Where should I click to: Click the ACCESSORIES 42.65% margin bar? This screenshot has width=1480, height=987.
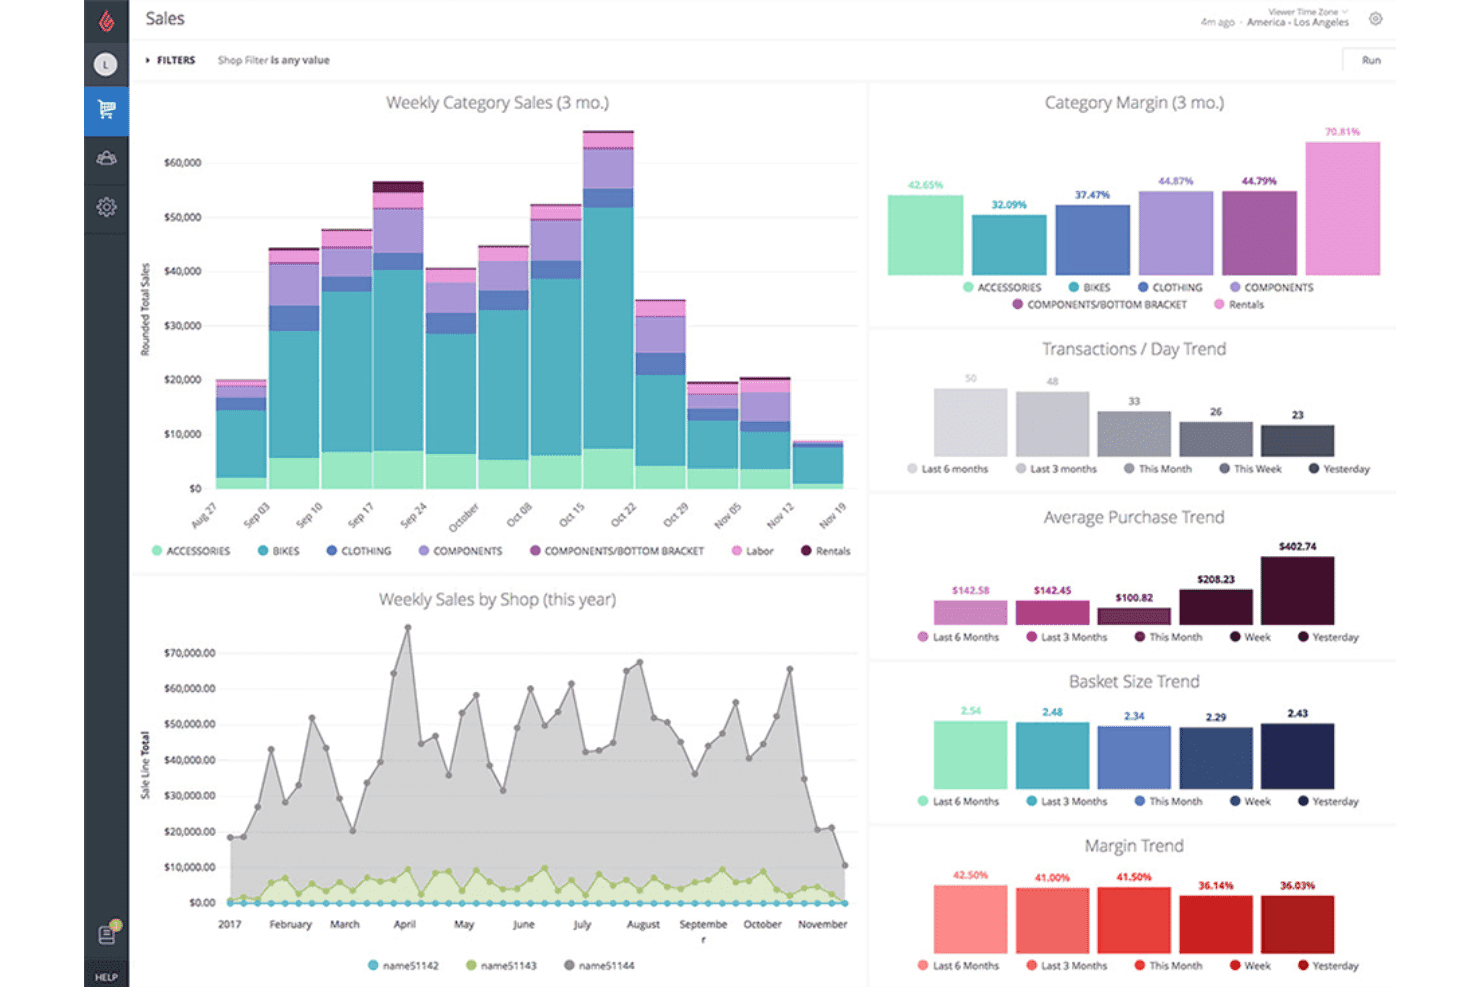925,235
